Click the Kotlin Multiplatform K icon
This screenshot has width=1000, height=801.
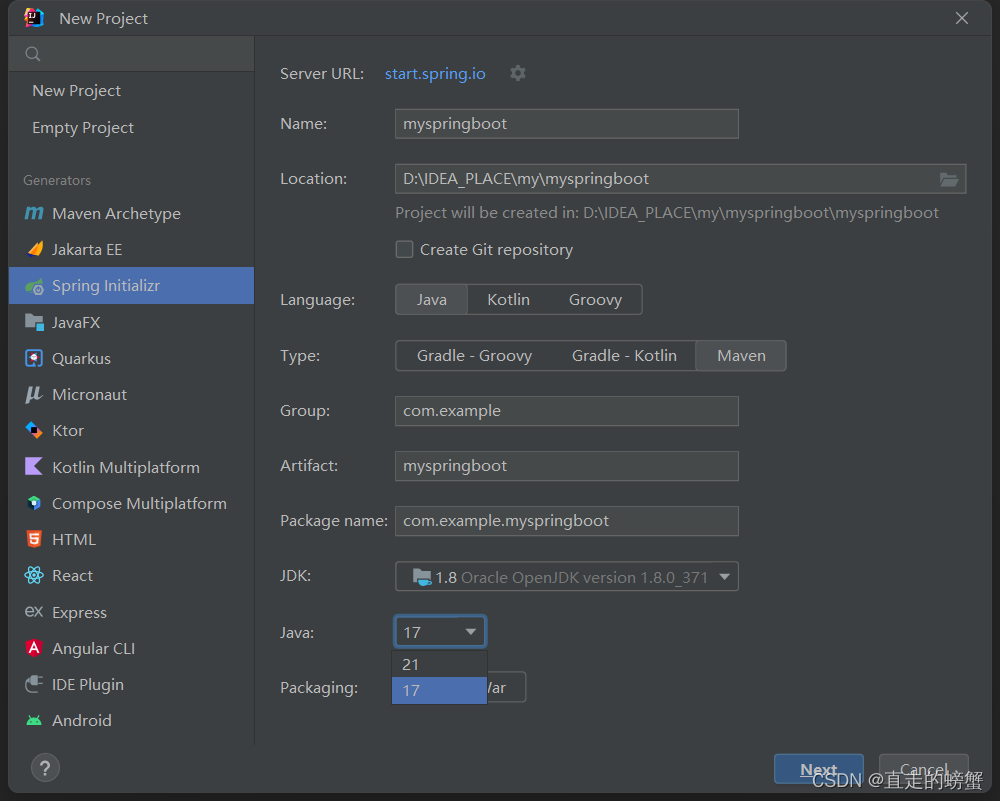coord(34,466)
